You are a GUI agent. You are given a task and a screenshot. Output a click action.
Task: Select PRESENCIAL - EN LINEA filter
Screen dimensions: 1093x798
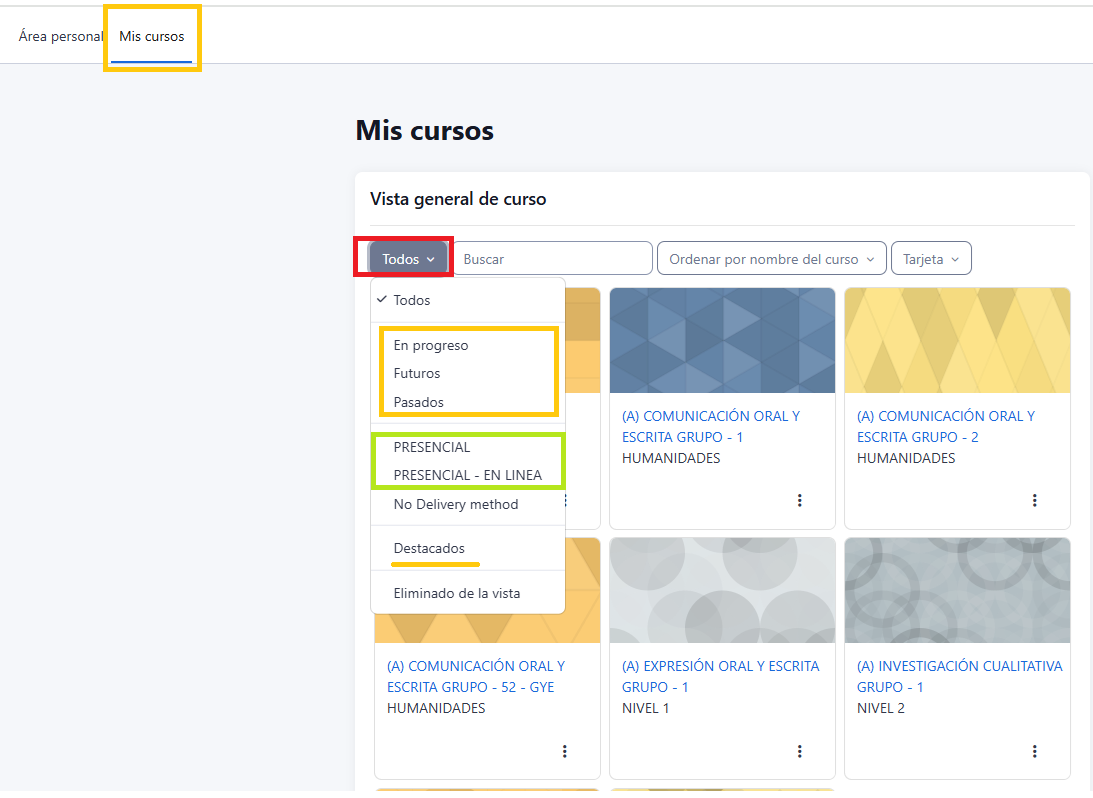pos(468,475)
